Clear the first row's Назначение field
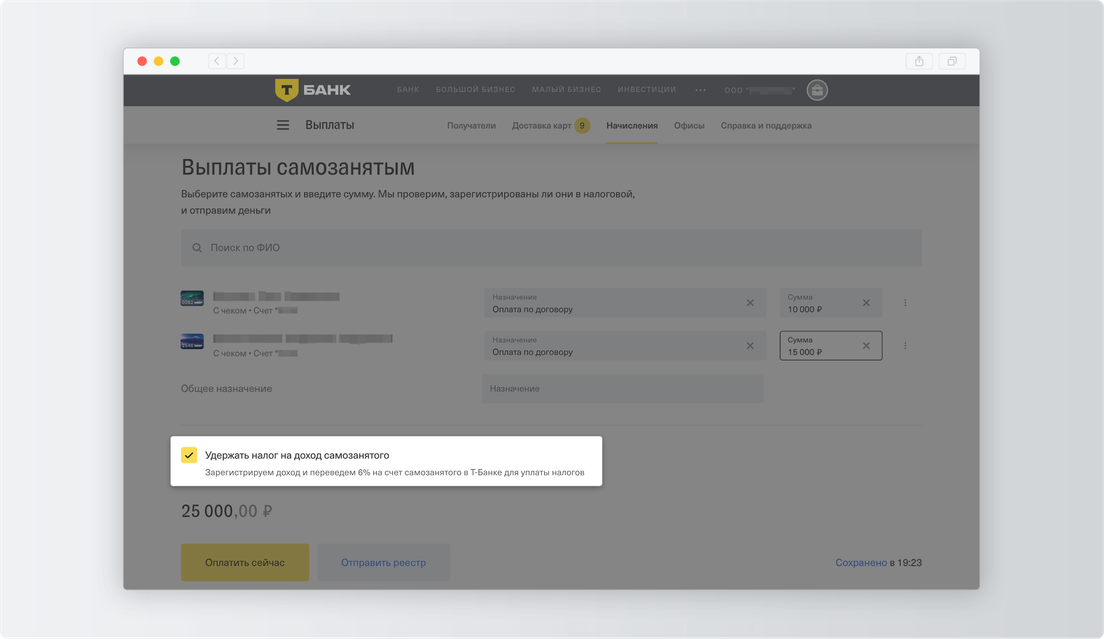The width and height of the screenshot is (1104, 639). pyautogui.click(x=750, y=303)
